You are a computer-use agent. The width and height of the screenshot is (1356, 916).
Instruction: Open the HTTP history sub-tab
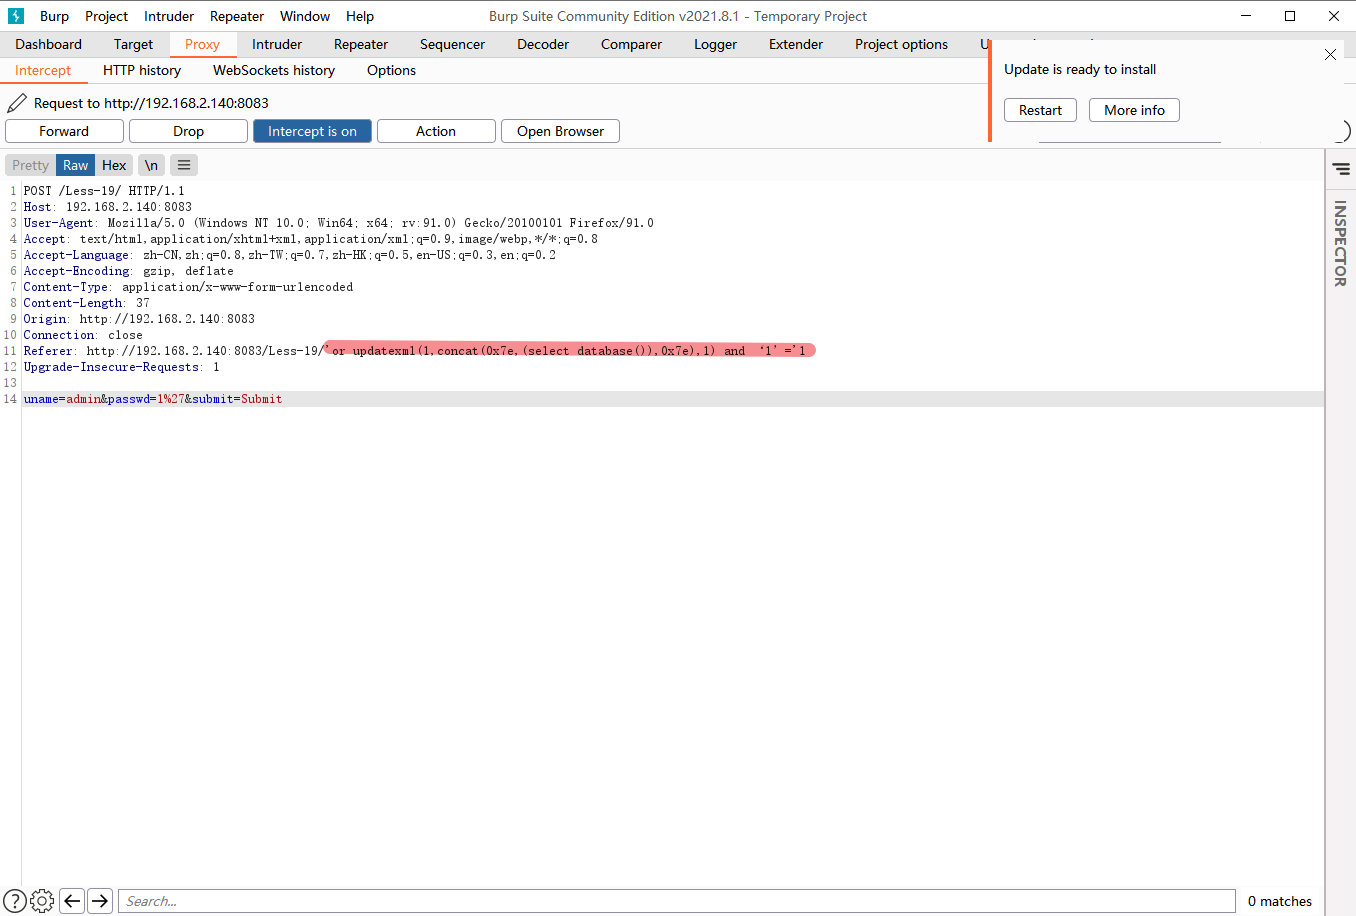(x=142, y=70)
